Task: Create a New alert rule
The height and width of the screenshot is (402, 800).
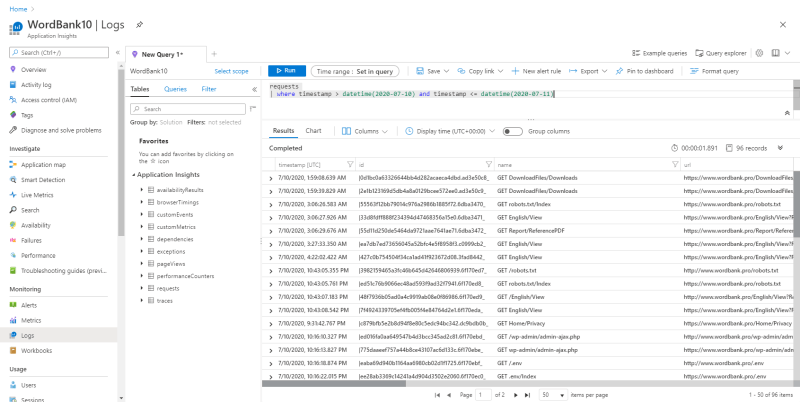Action: (x=536, y=71)
